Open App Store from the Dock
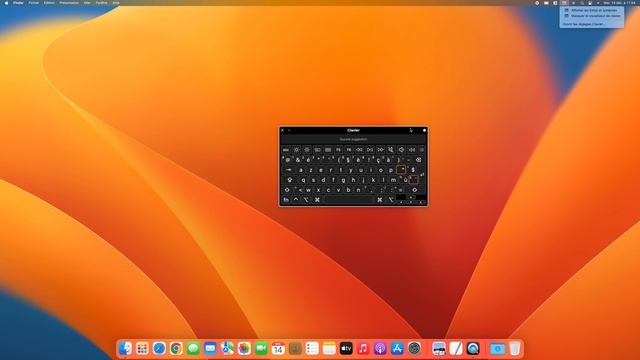Screen dimensions: 640x360 tap(397, 348)
